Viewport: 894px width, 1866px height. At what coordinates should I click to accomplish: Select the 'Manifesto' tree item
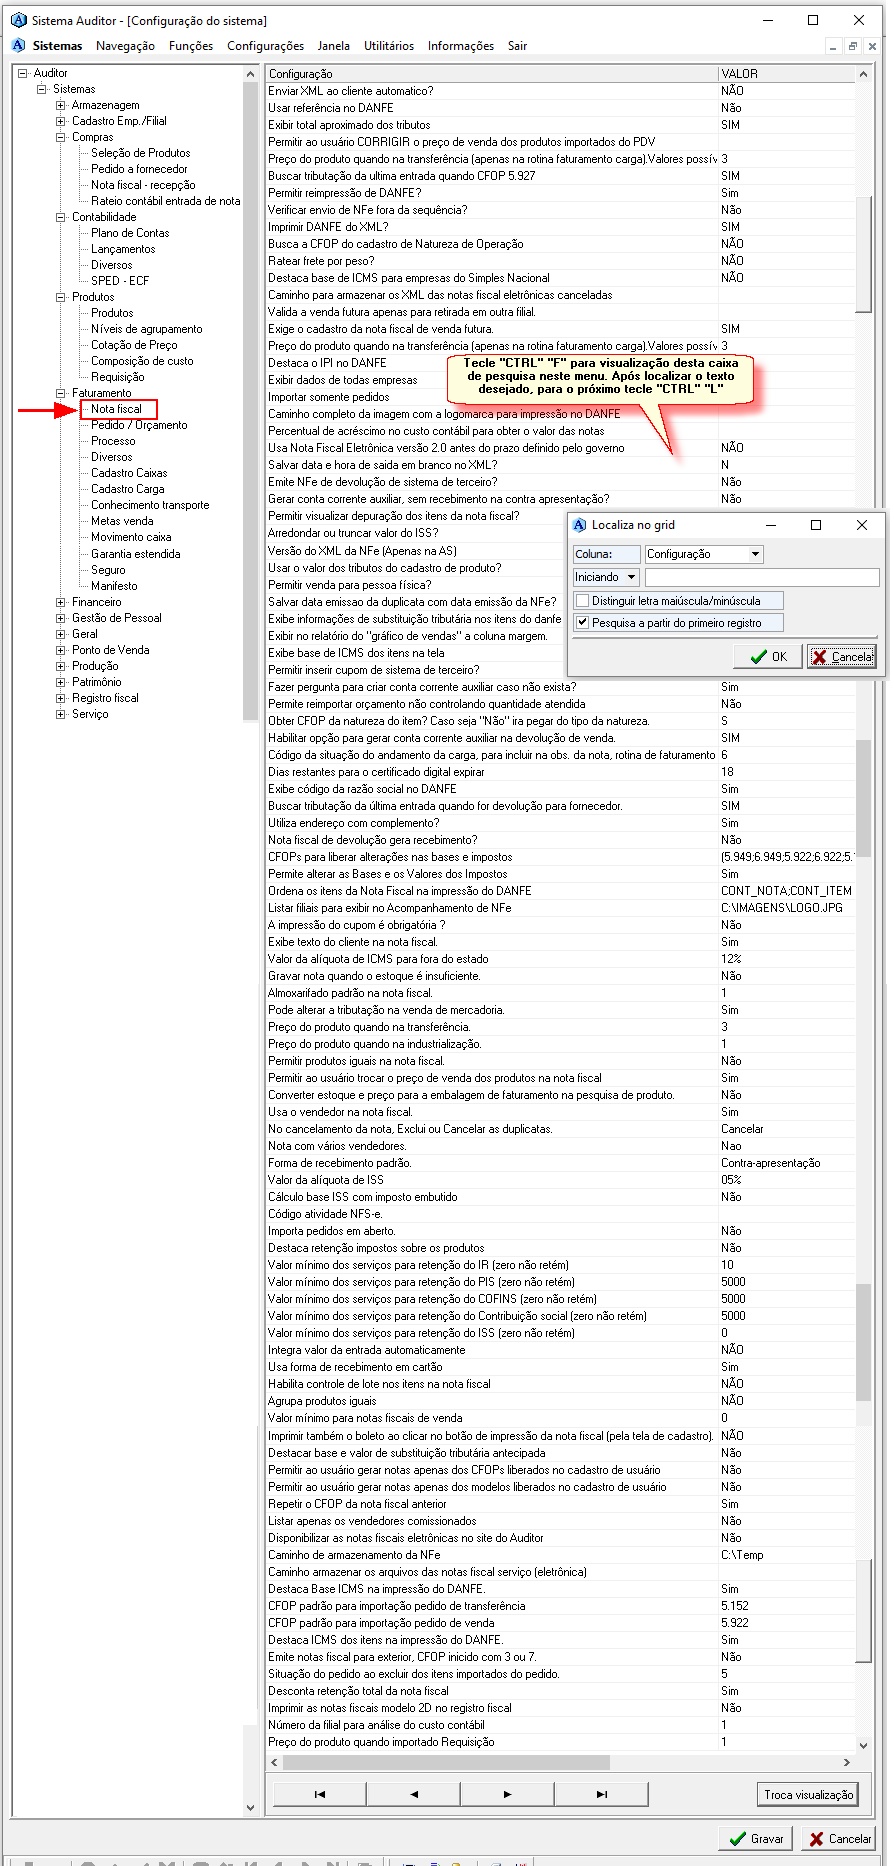click(114, 586)
